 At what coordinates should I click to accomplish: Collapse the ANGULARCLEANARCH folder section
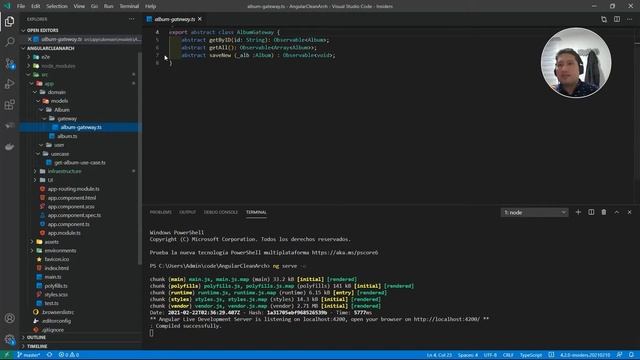82,48
